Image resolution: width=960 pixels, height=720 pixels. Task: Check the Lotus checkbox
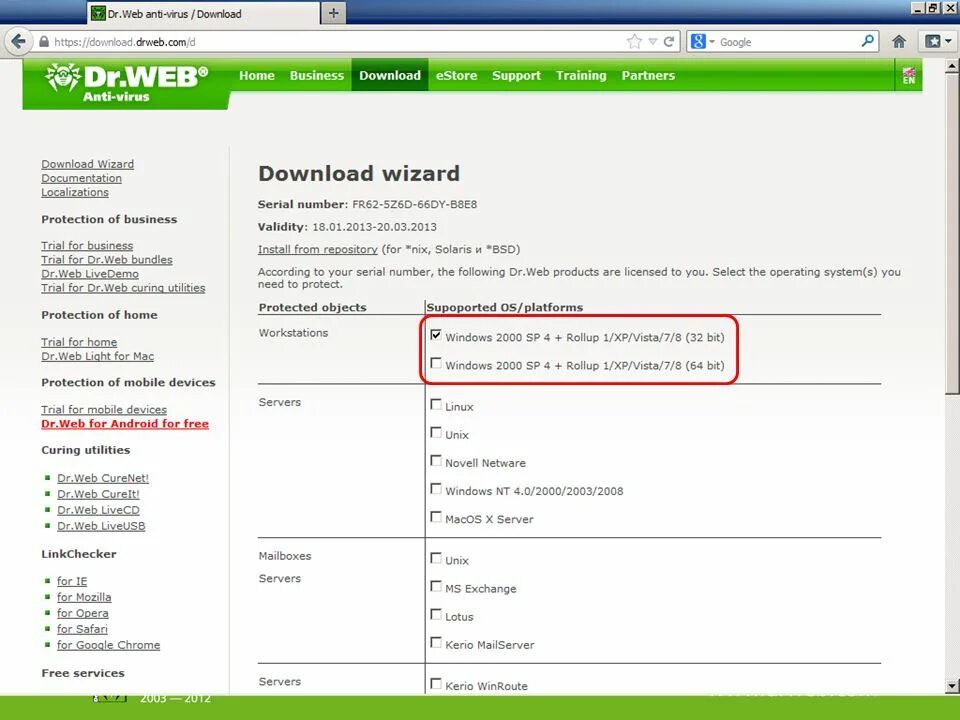[x=436, y=614]
